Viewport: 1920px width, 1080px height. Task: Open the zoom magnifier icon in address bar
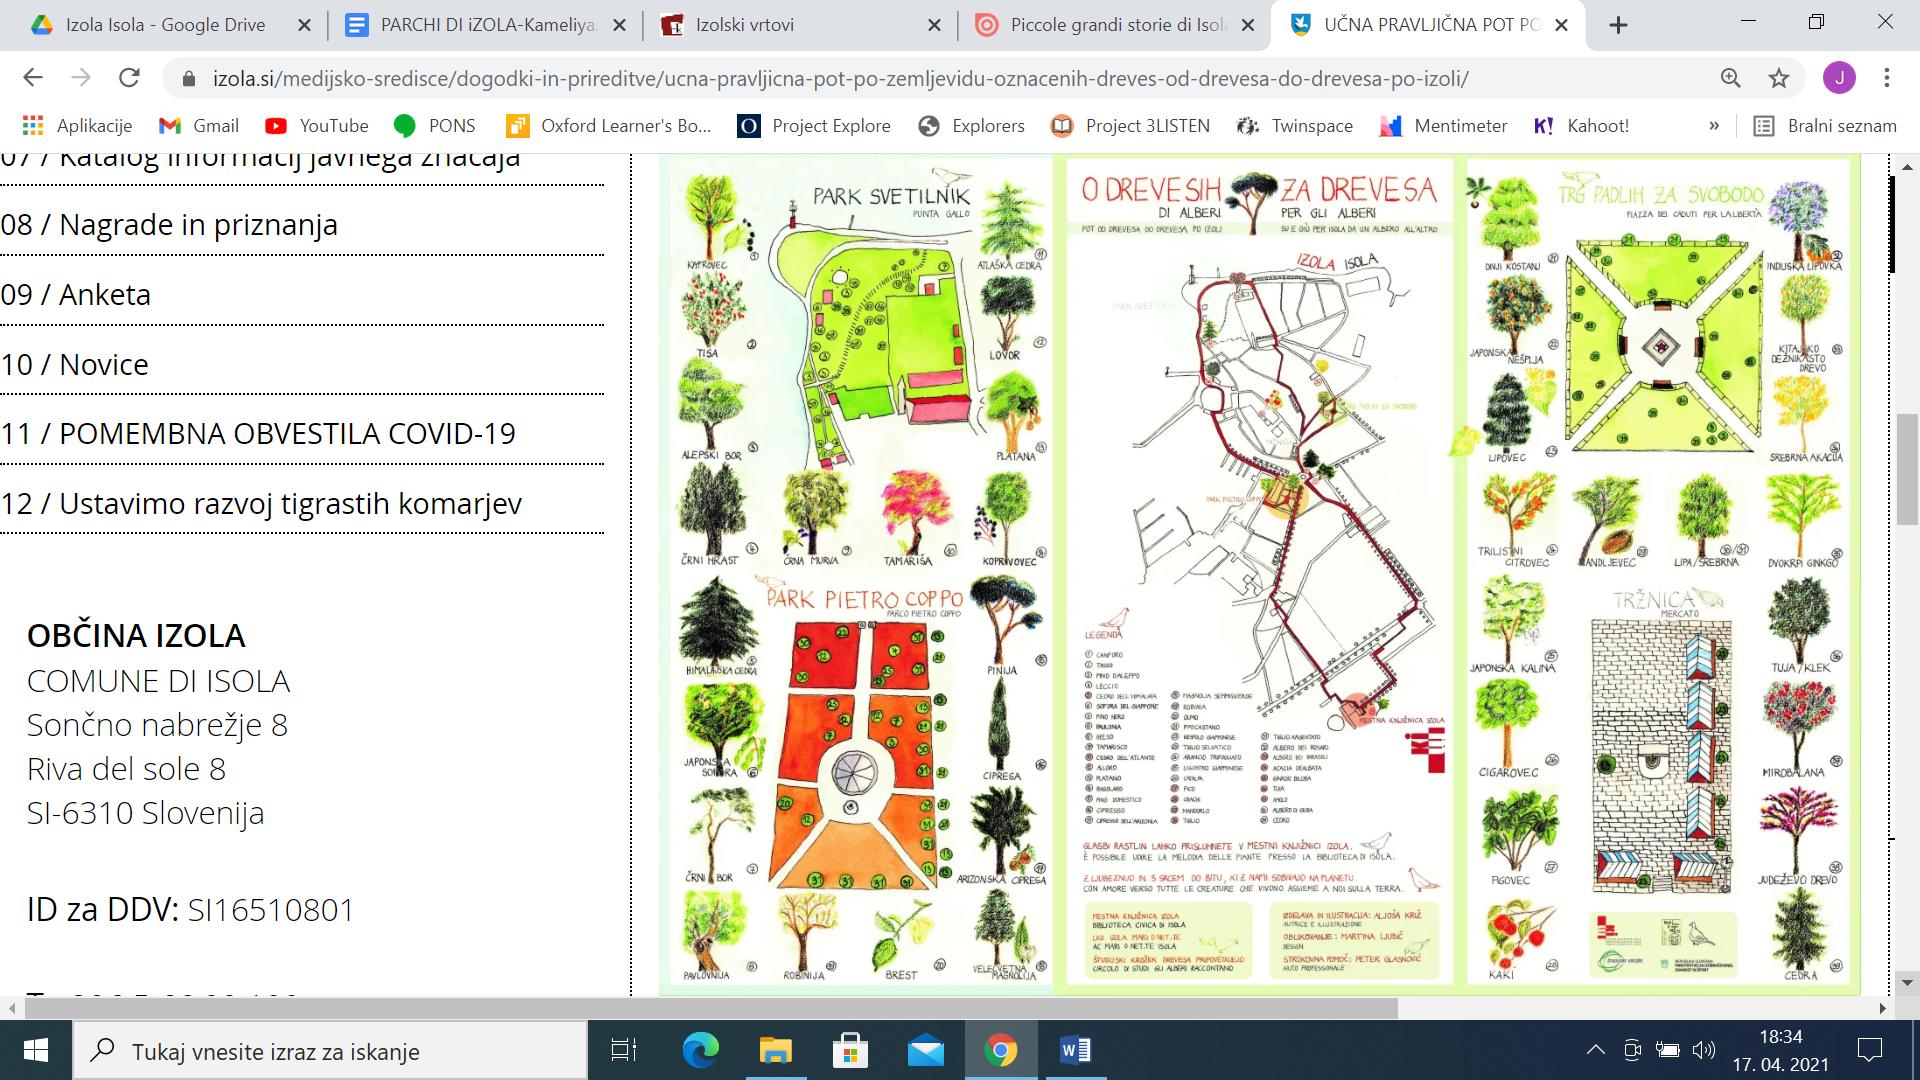pyautogui.click(x=1730, y=78)
